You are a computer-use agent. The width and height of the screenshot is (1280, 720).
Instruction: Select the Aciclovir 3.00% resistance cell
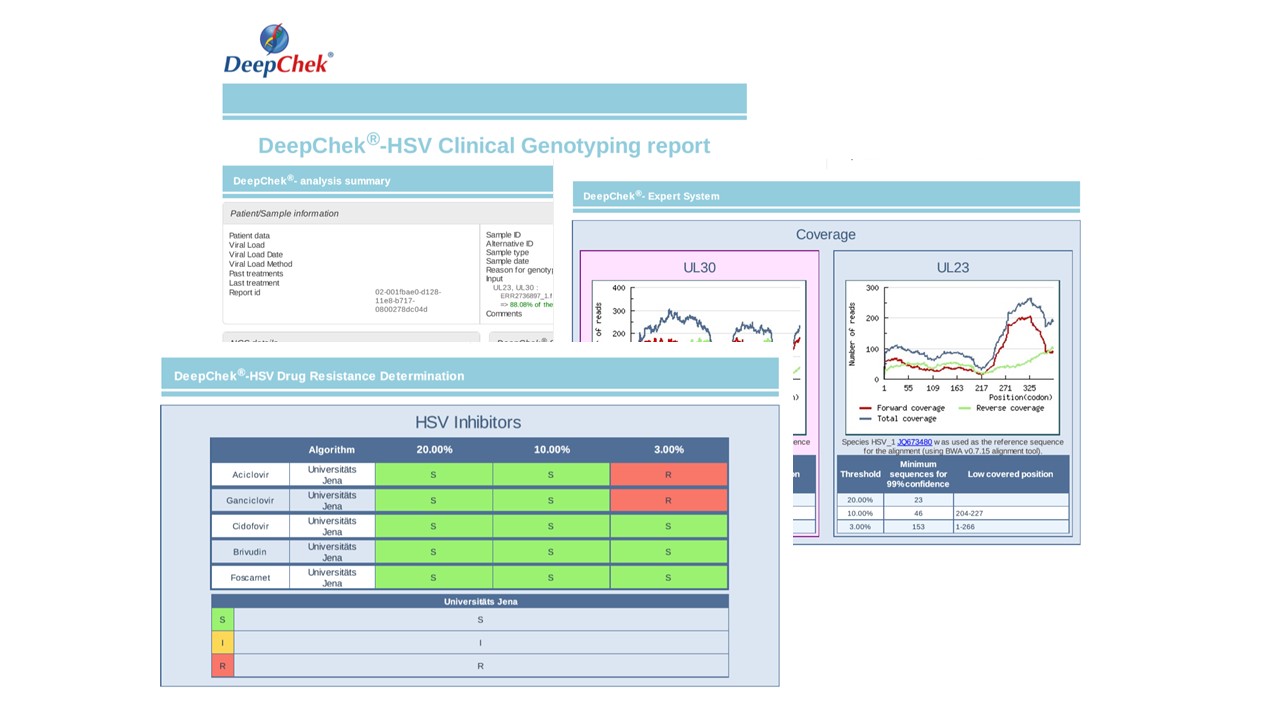click(x=669, y=475)
